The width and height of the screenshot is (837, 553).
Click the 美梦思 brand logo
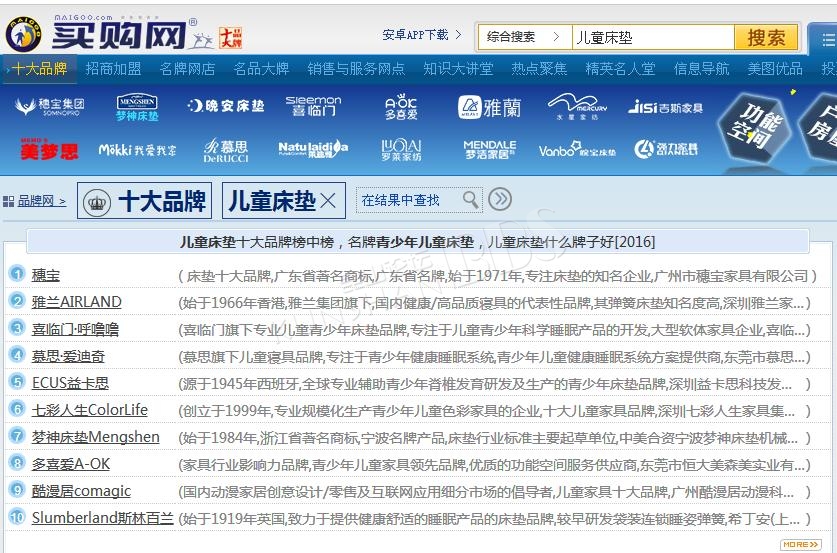coord(49,149)
